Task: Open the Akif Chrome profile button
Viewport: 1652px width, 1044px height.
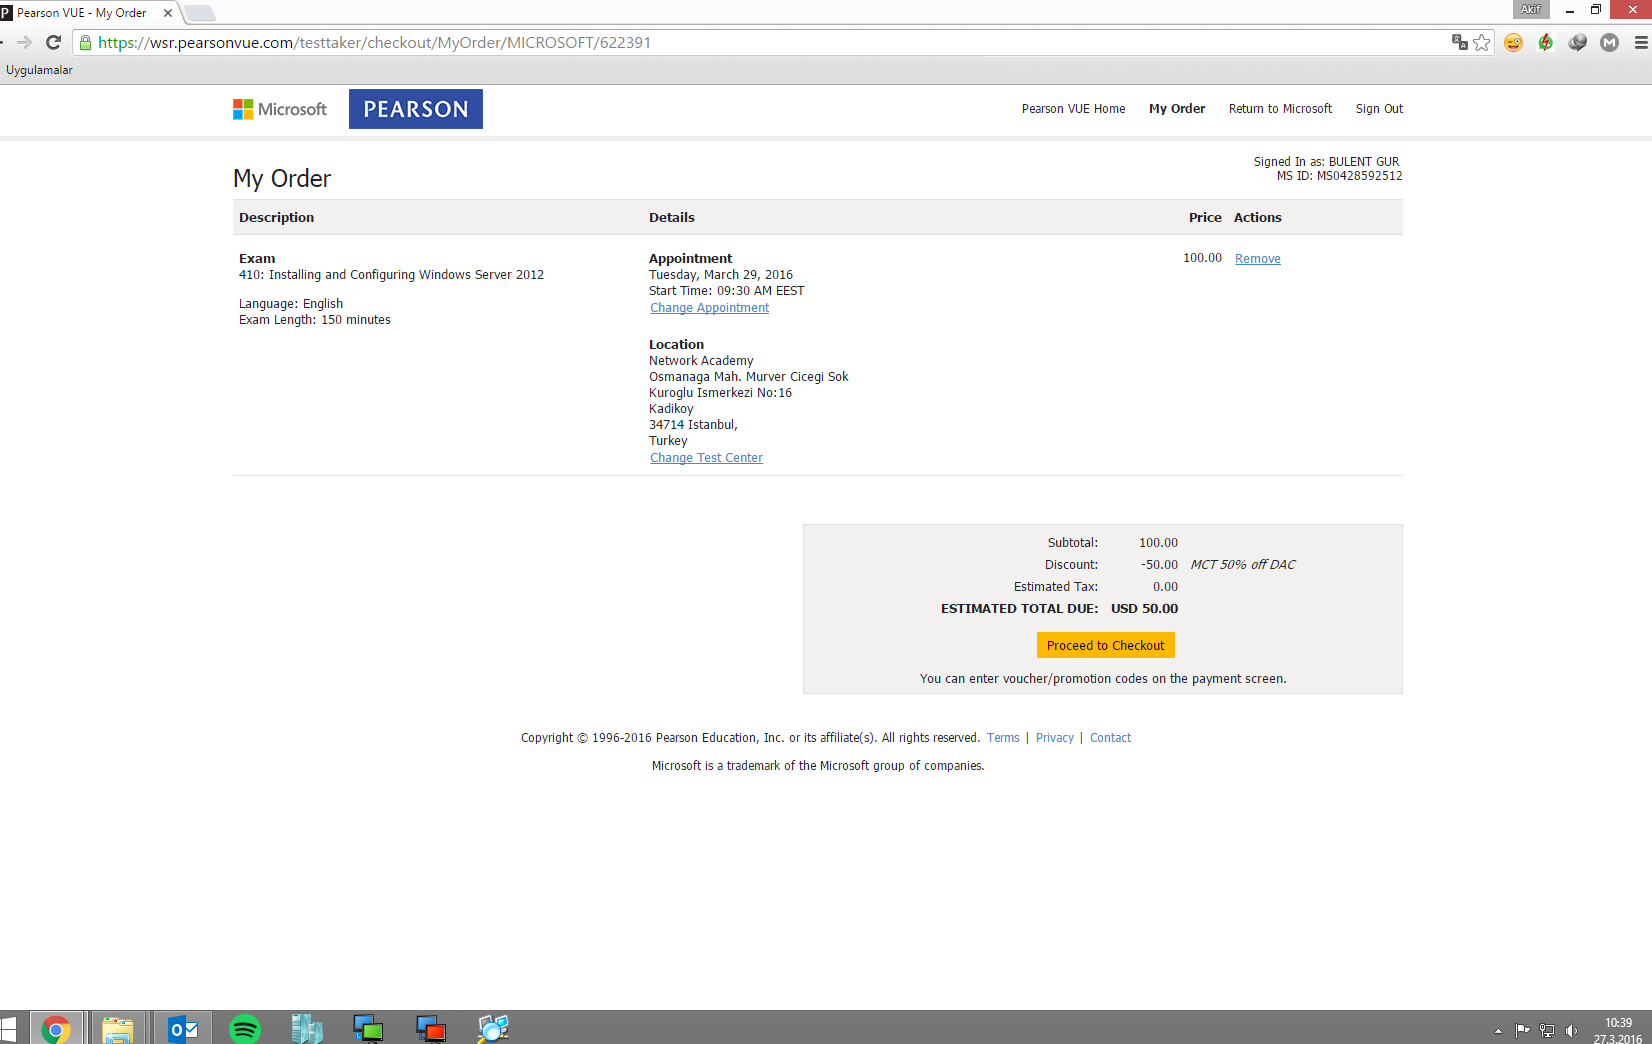Action: point(1530,9)
